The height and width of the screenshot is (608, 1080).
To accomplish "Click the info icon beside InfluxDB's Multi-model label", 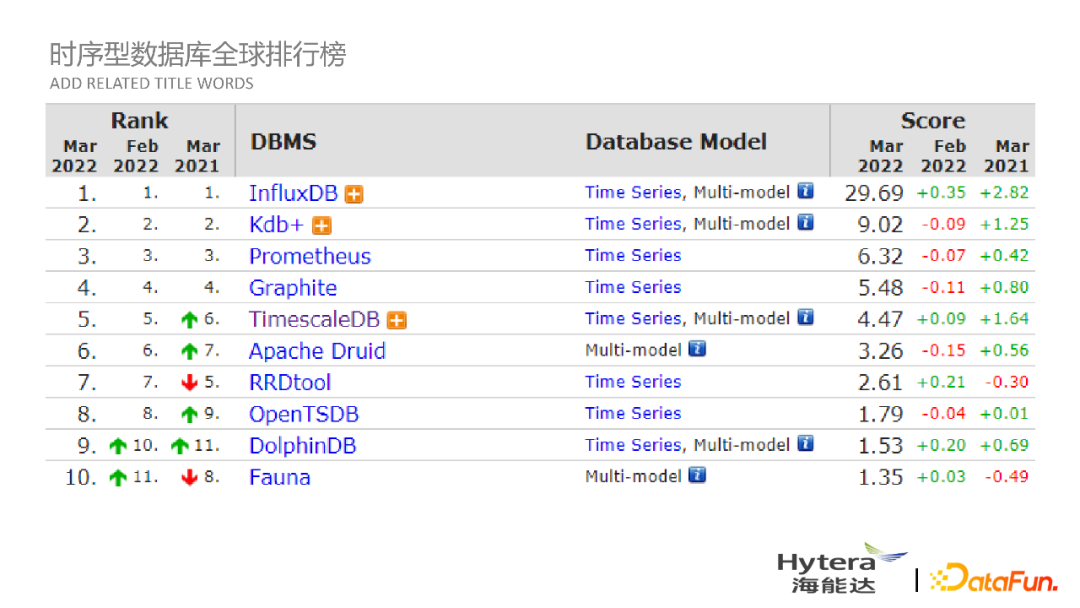I will click(x=805, y=191).
